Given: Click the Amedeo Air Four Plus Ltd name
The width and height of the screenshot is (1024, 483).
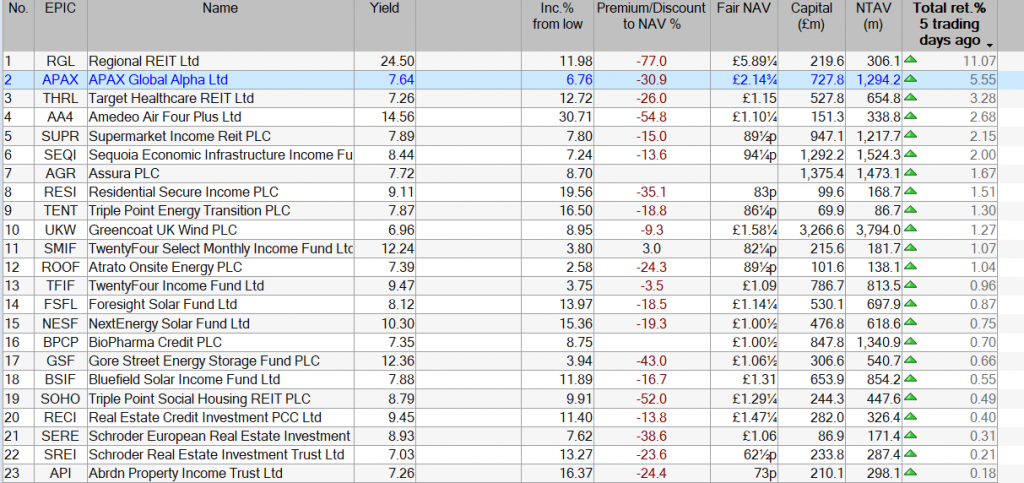Looking at the screenshot, I should pyautogui.click(x=165, y=117).
